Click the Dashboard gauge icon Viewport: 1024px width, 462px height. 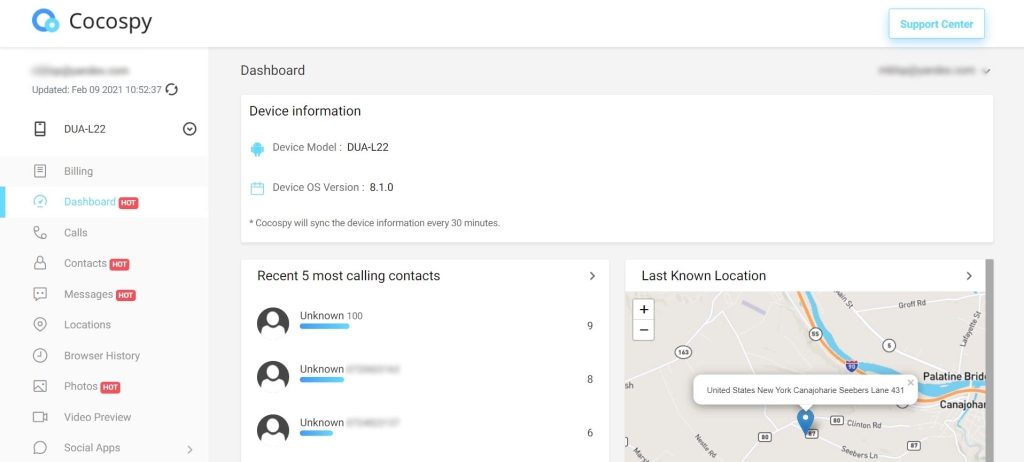40,202
